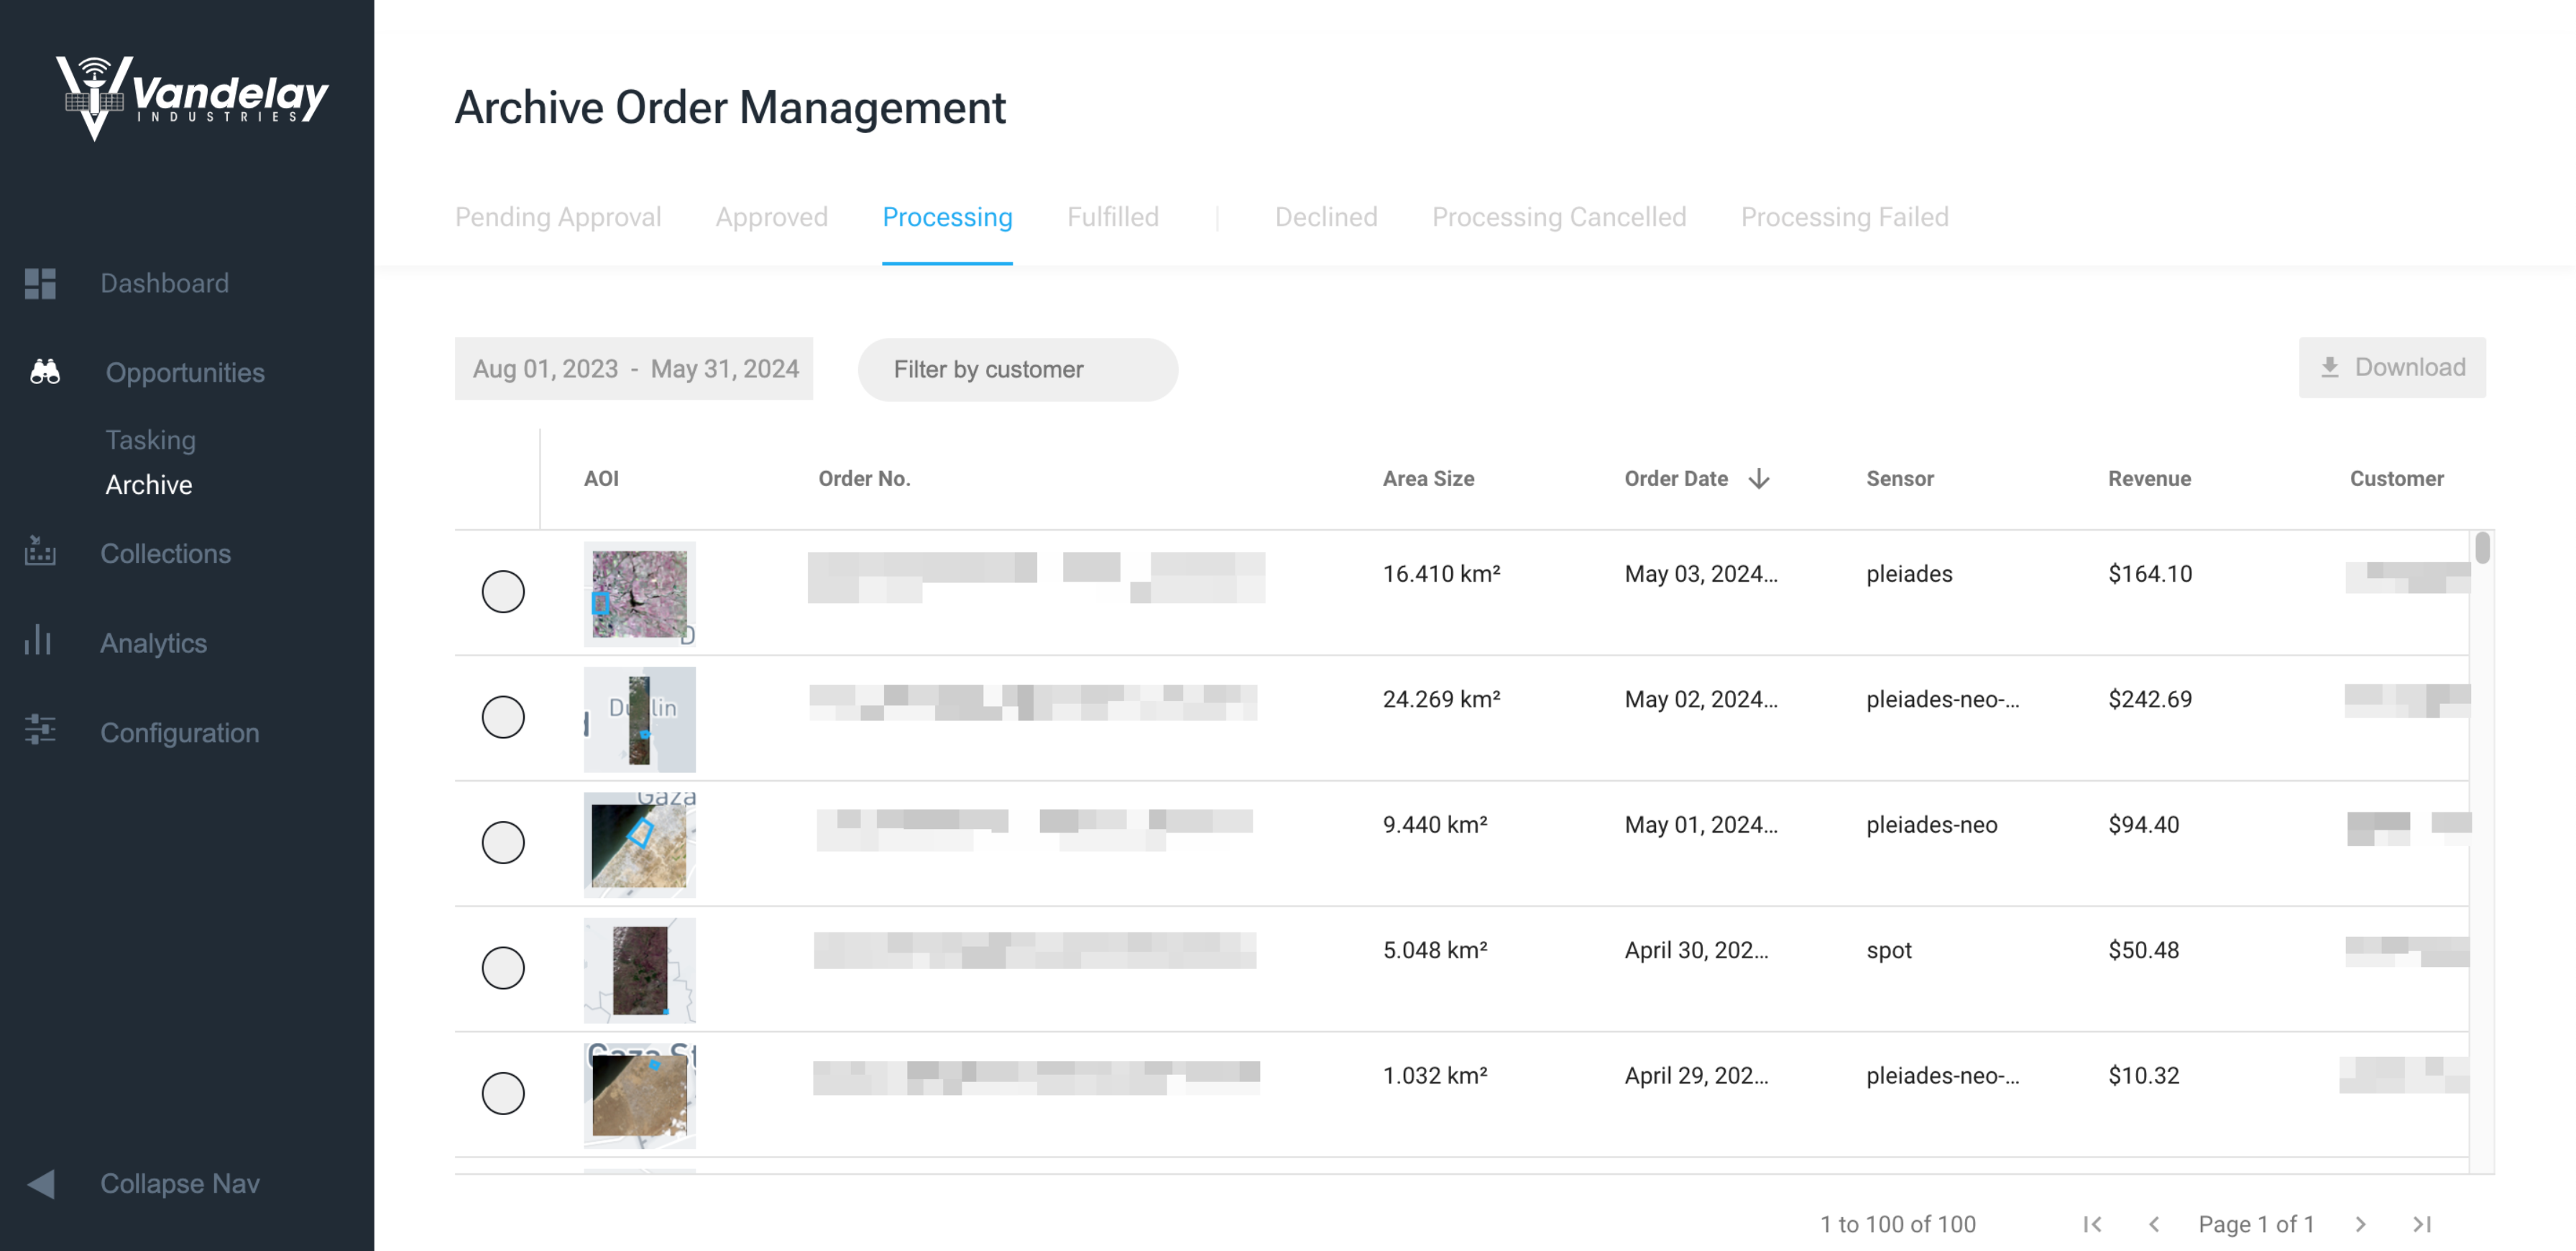Select the radio button on the Dublin order row
The image size is (2576, 1251).
tap(504, 717)
